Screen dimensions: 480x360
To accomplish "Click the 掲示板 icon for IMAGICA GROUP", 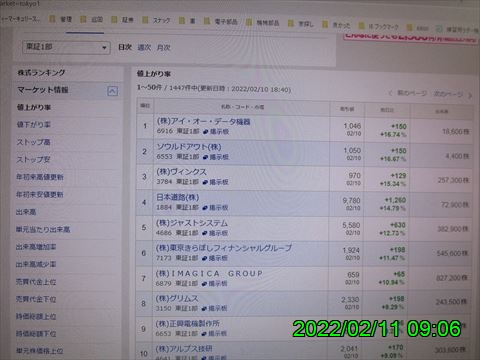I will coord(205,284).
